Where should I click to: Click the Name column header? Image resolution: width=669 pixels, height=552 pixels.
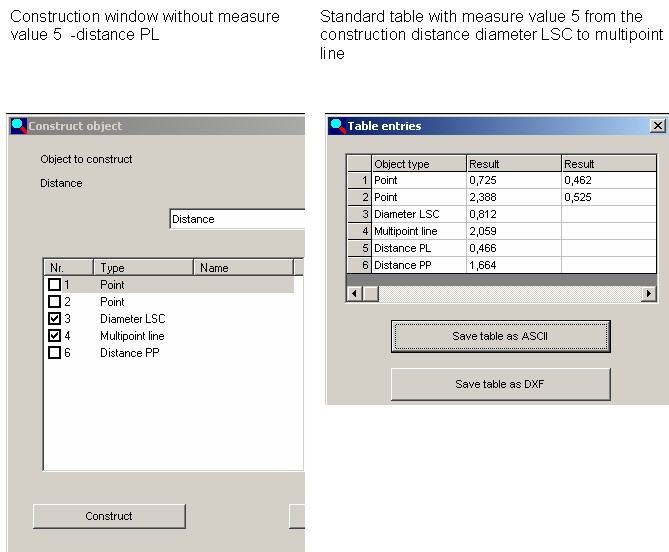pos(244,268)
